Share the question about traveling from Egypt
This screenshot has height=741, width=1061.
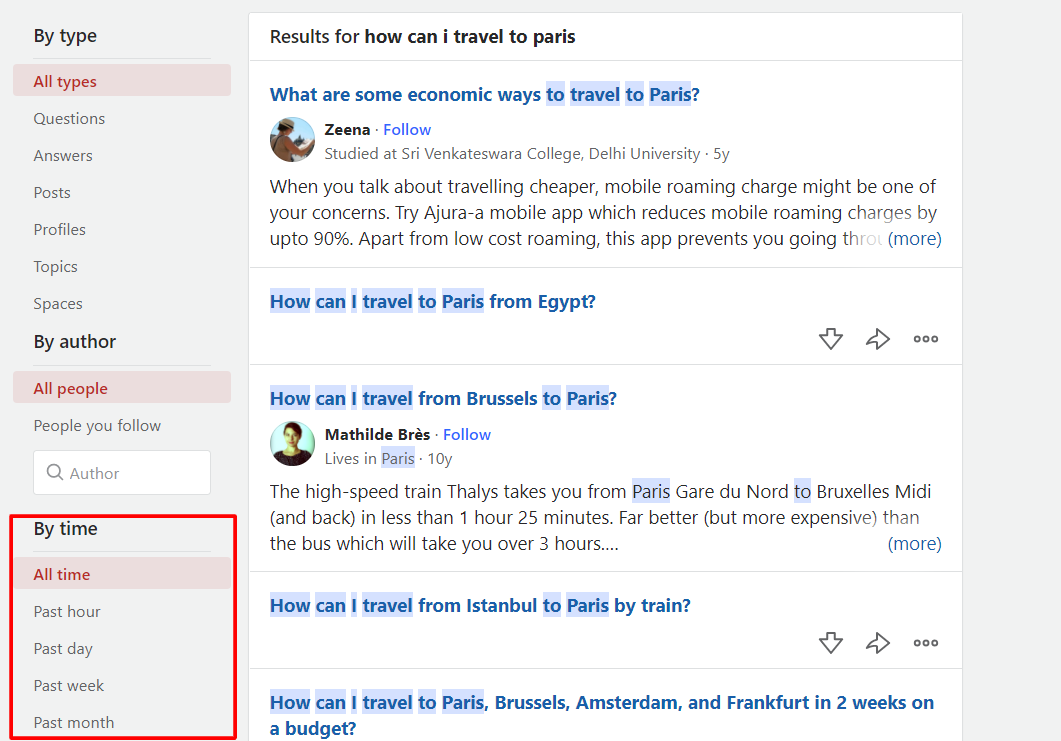click(877, 339)
